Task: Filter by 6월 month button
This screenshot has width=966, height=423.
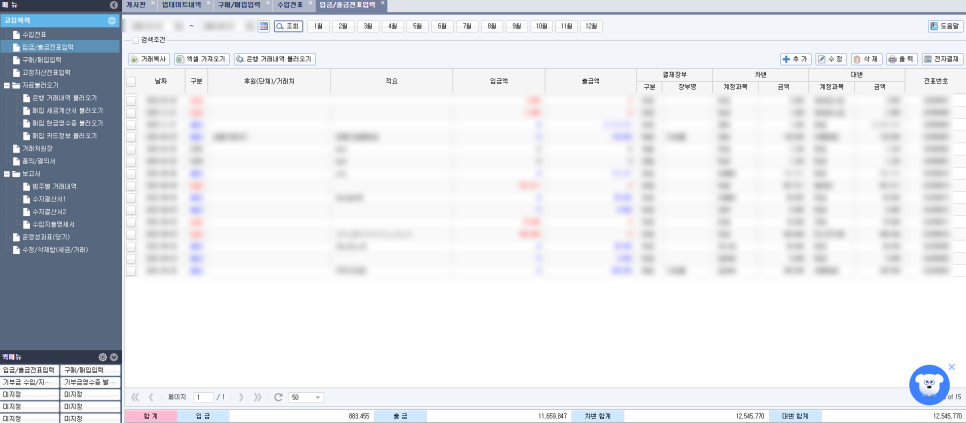Action: pos(442,26)
